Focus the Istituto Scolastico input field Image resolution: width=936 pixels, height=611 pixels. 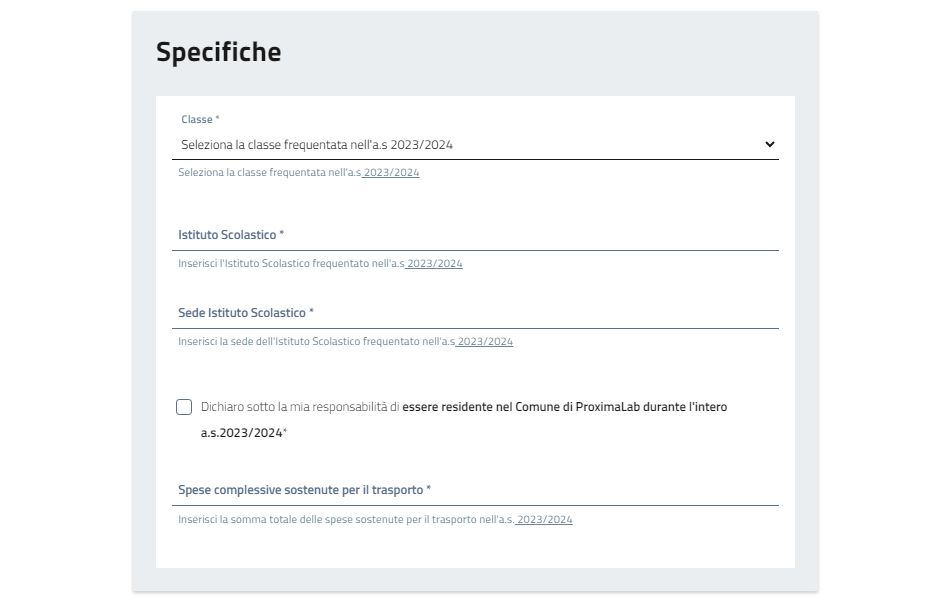pyautogui.click(x=478, y=235)
